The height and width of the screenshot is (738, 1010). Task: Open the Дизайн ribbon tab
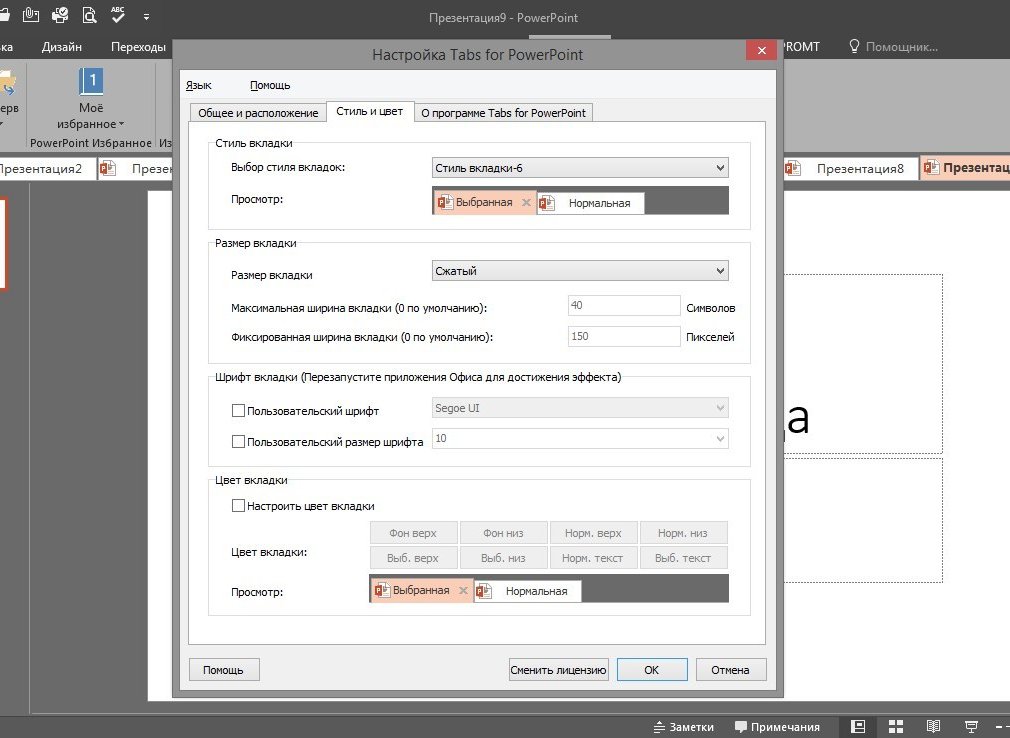[x=62, y=46]
